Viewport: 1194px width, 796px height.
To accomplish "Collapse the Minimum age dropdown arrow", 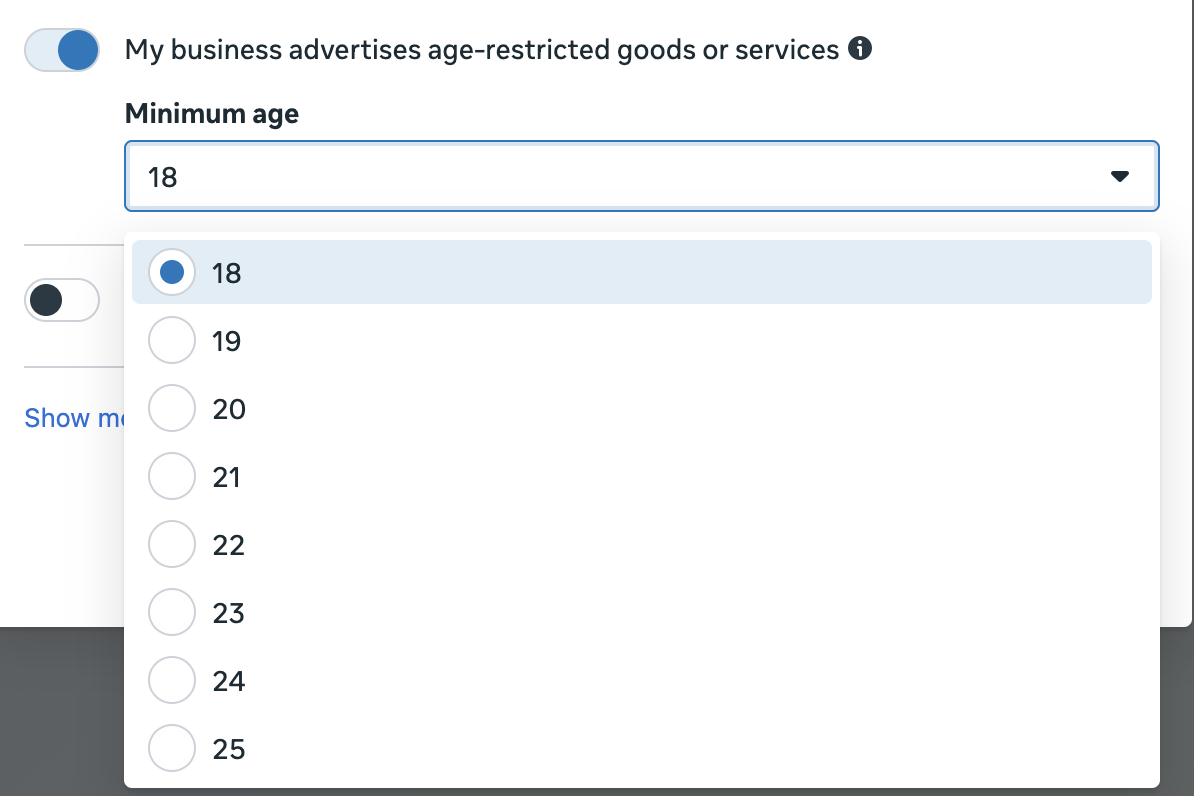I will point(1119,176).
